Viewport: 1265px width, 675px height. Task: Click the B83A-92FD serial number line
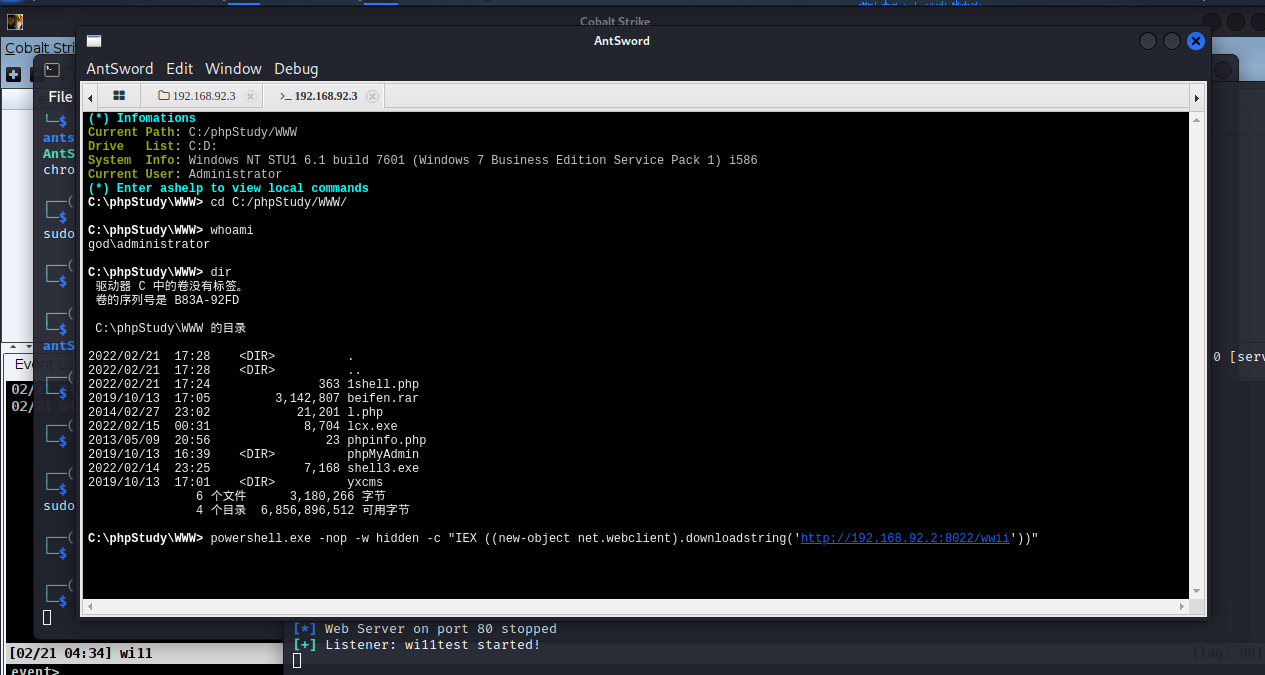click(167, 300)
